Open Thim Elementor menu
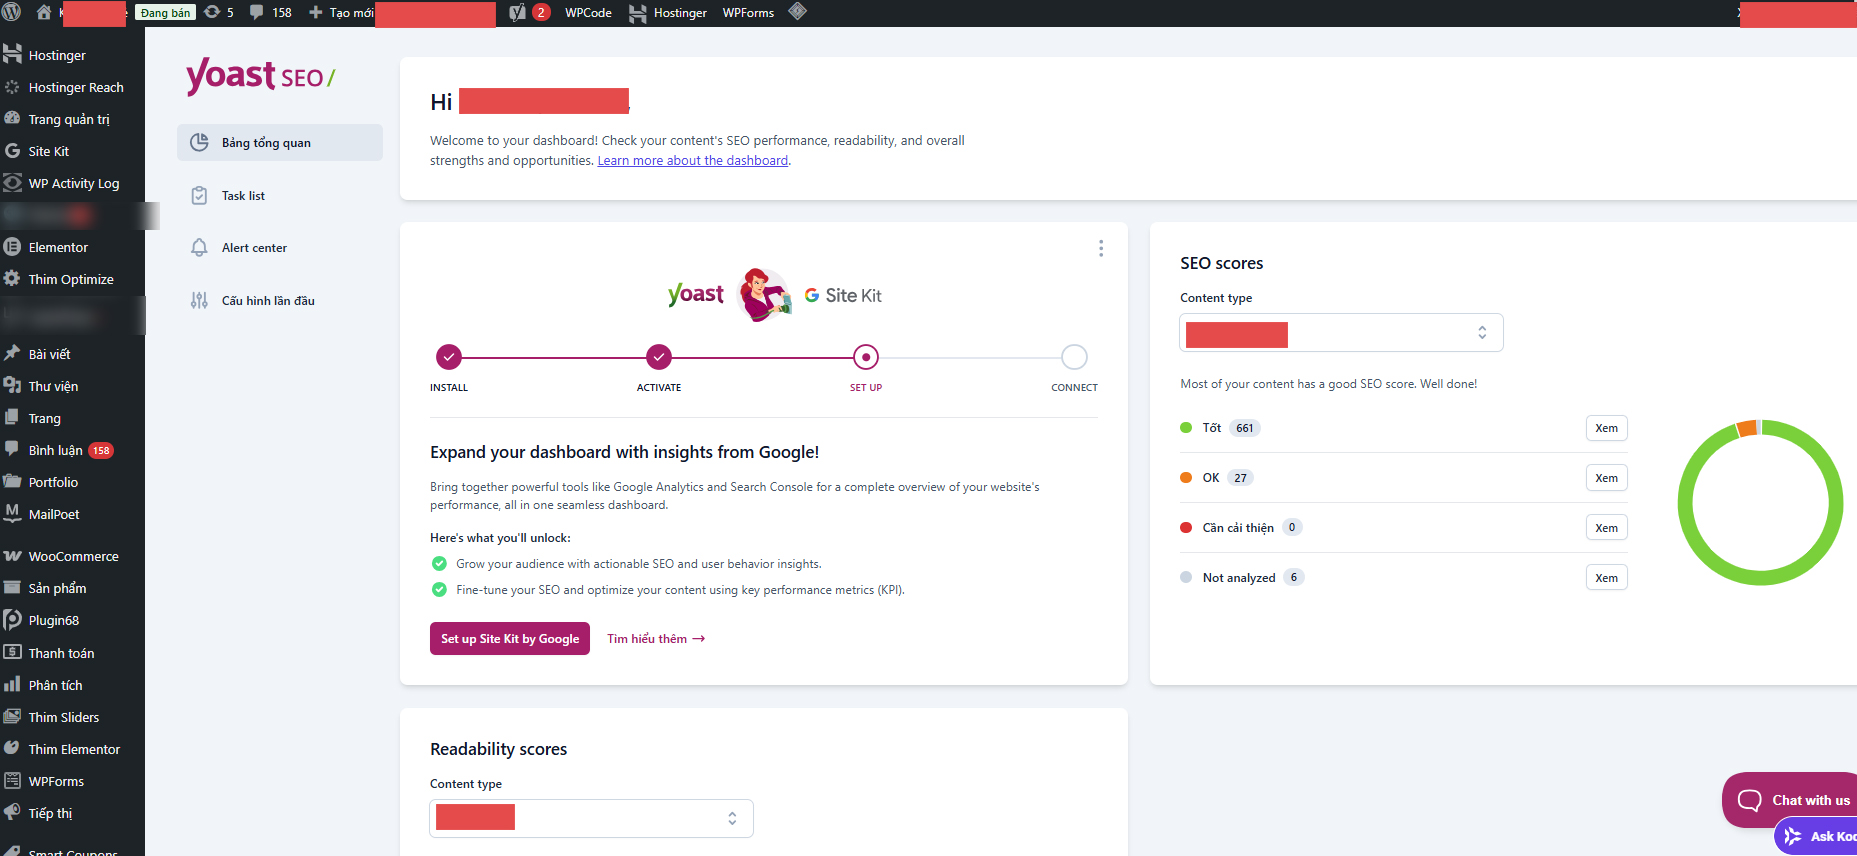This screenshot has width=1857, height=856. pyautogui.click(x=72, y=749)
